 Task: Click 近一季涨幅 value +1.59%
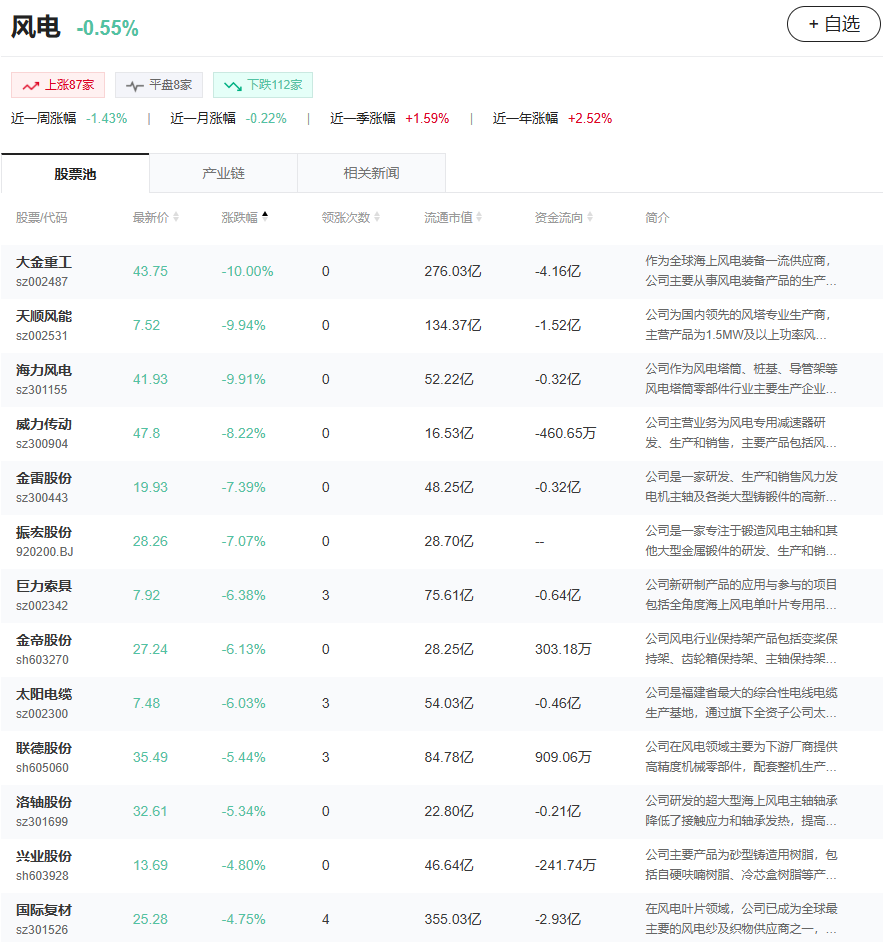427,118
